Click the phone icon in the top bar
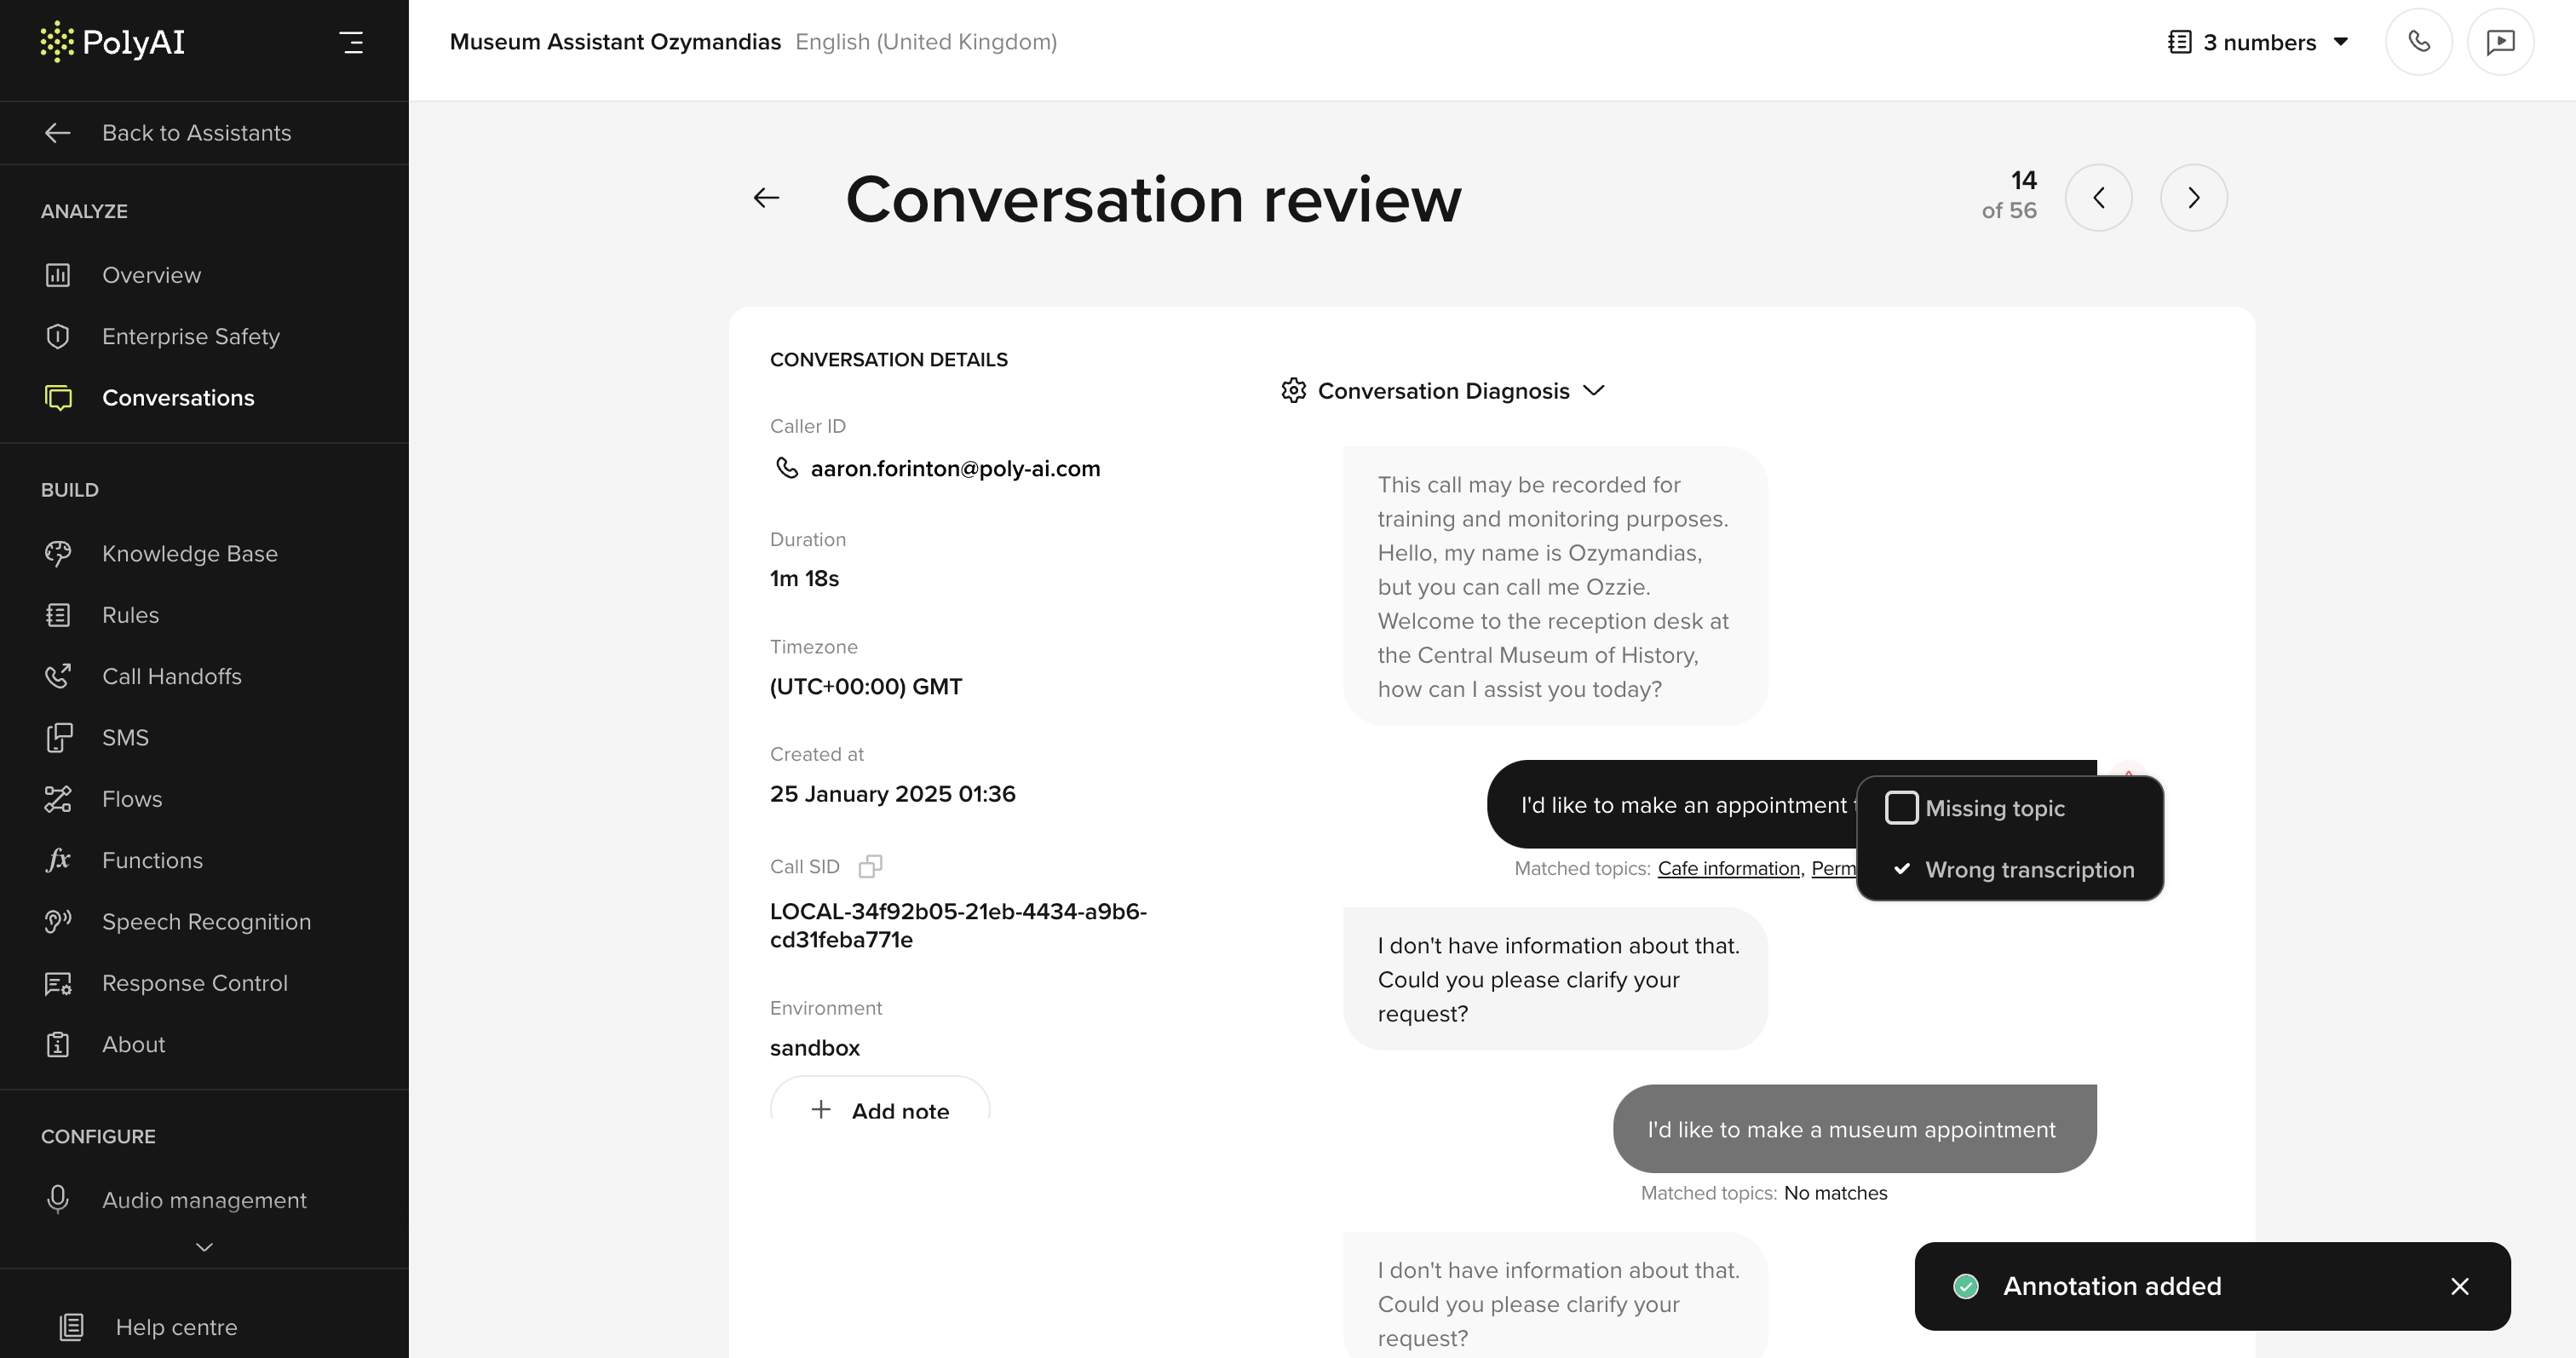The image size is (2576, 1358). coord(2419,41)
